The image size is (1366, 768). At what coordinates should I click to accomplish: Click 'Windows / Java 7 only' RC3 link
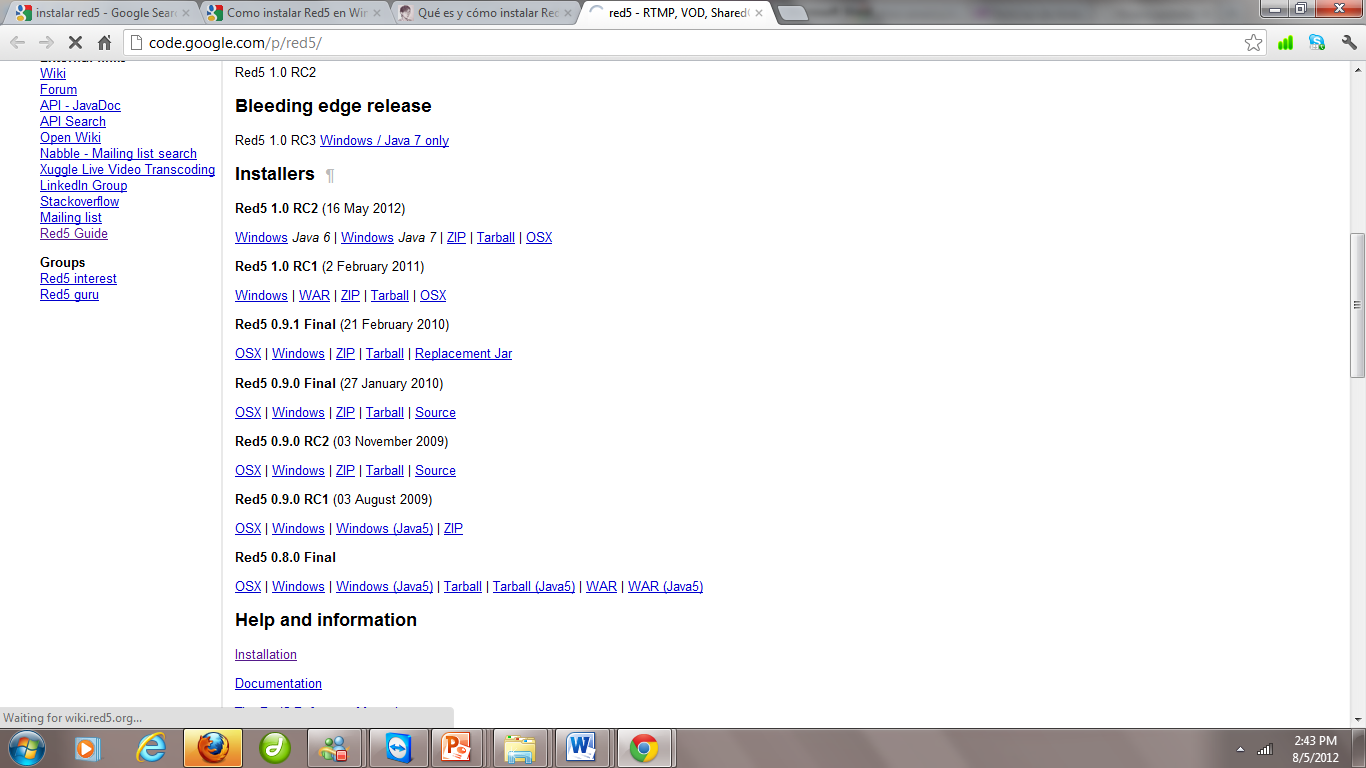(x=384, y=140)
